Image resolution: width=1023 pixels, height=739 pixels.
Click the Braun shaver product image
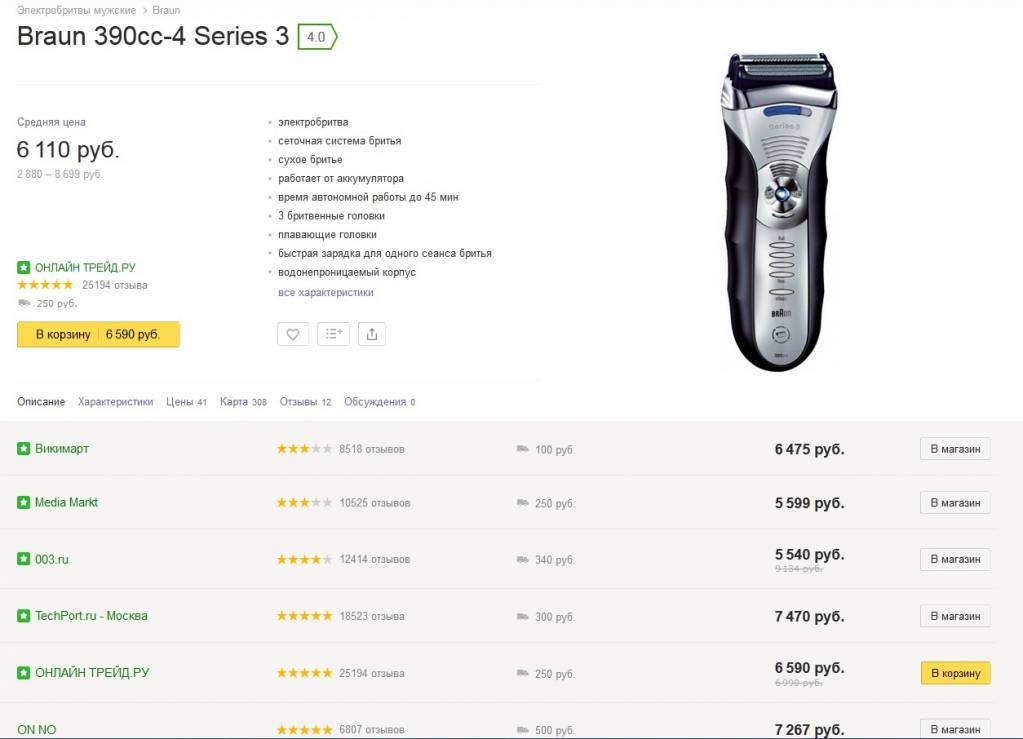click(x=779, y=210)
